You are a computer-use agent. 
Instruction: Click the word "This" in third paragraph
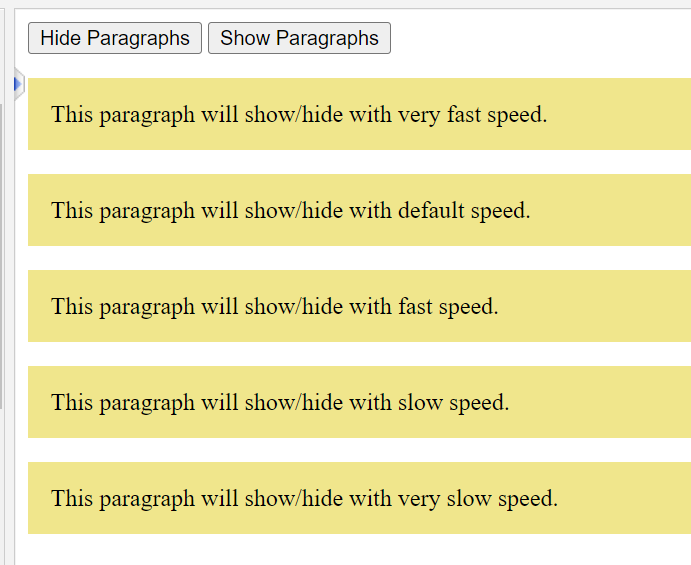coord(72,306)
